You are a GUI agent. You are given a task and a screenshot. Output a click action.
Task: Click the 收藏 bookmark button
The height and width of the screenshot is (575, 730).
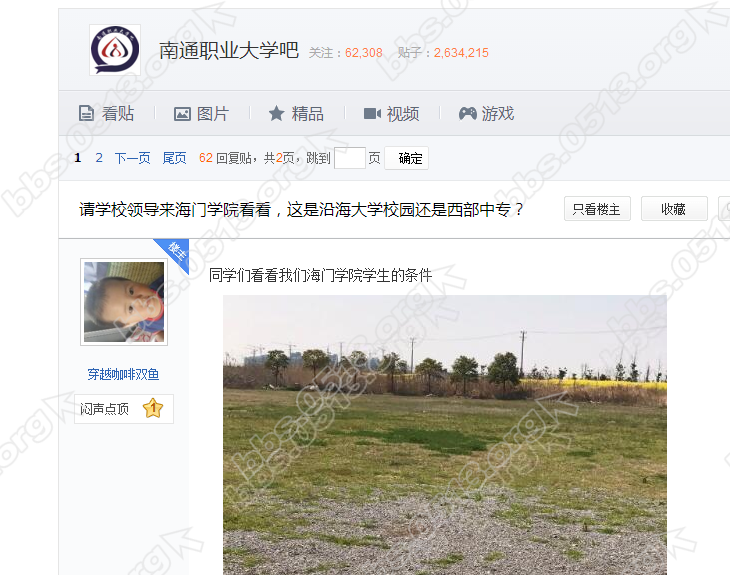coord(674,209)
